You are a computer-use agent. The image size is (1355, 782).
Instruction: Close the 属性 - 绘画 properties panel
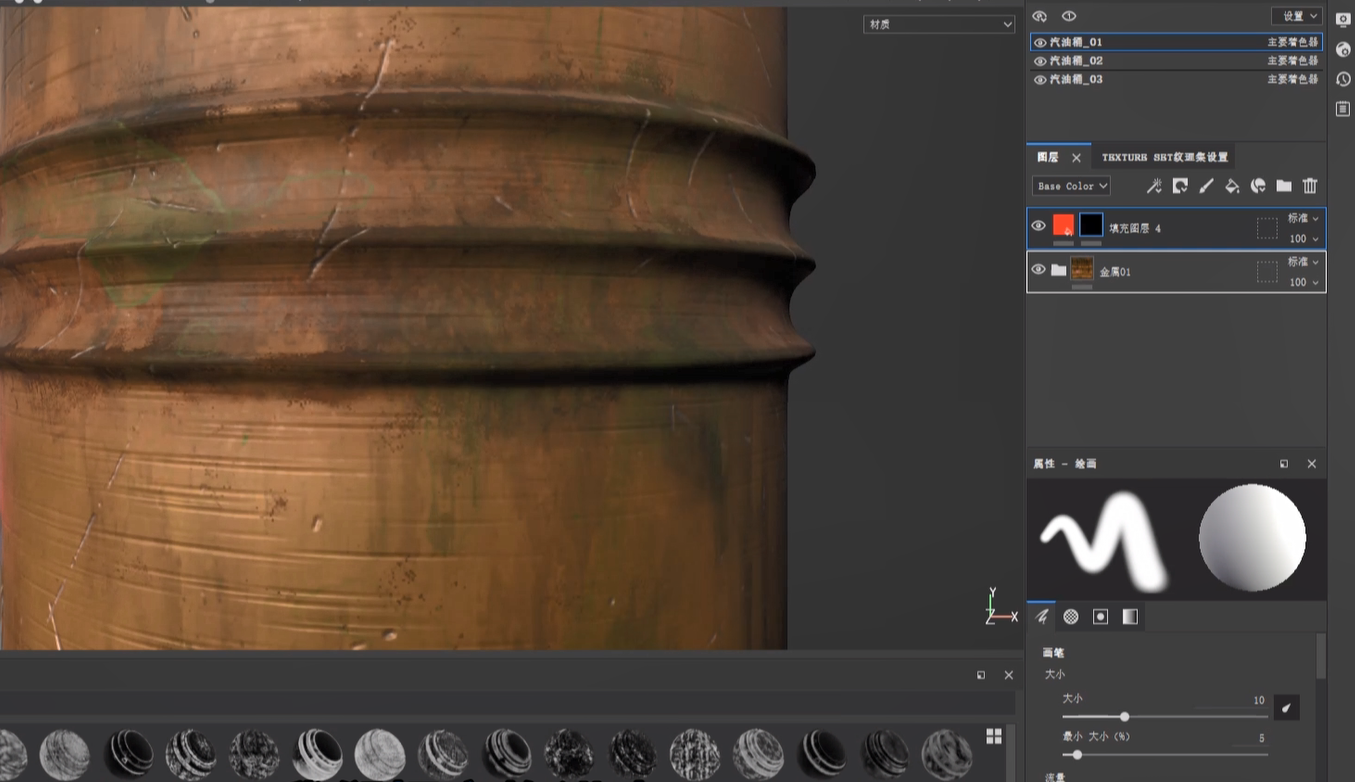click(1312, 464)
